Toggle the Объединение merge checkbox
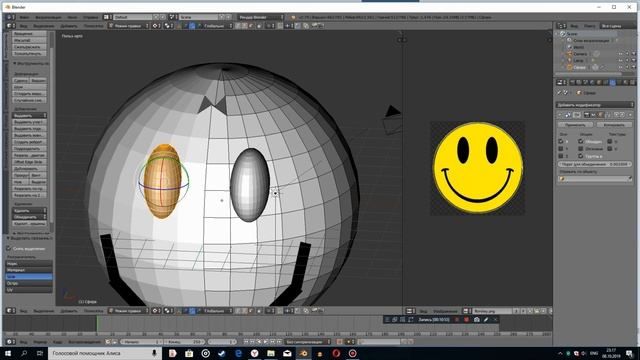640x360 pixels. click(580, 141)
